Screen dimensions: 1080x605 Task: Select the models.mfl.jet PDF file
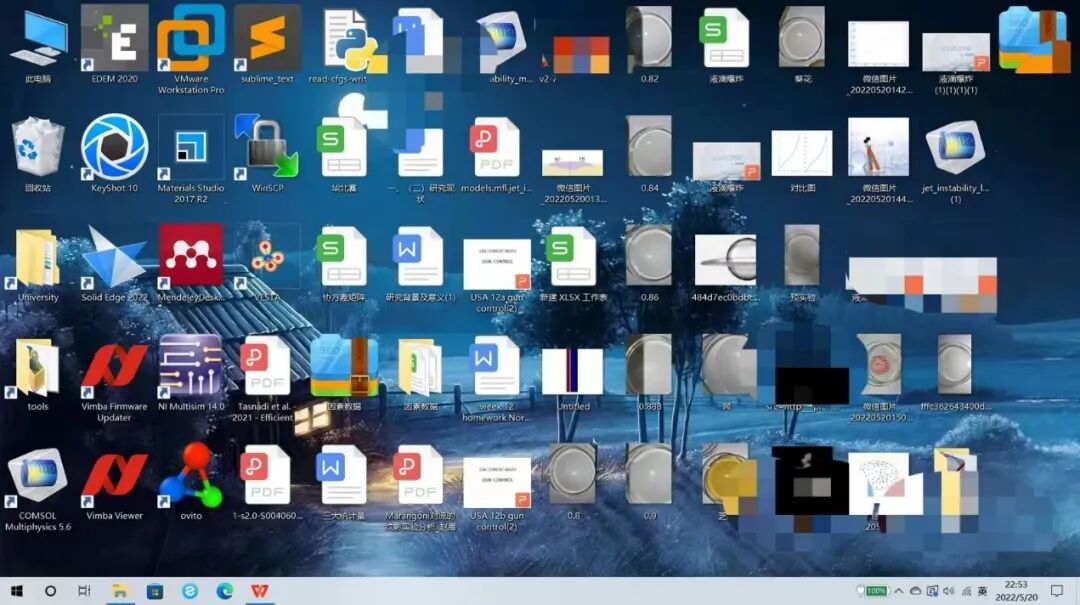(497, 154)
